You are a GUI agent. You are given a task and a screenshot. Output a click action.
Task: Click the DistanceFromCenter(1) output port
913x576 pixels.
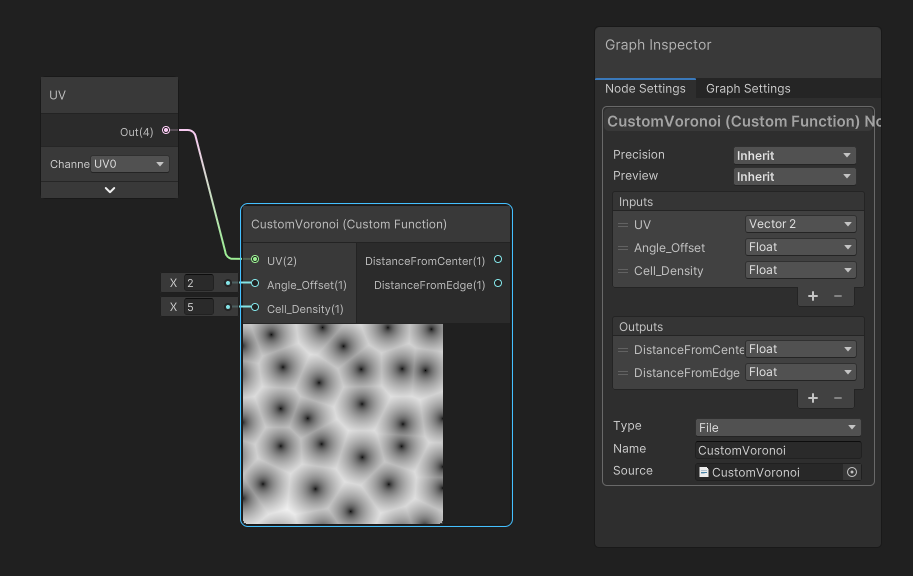tap(497, 259)
